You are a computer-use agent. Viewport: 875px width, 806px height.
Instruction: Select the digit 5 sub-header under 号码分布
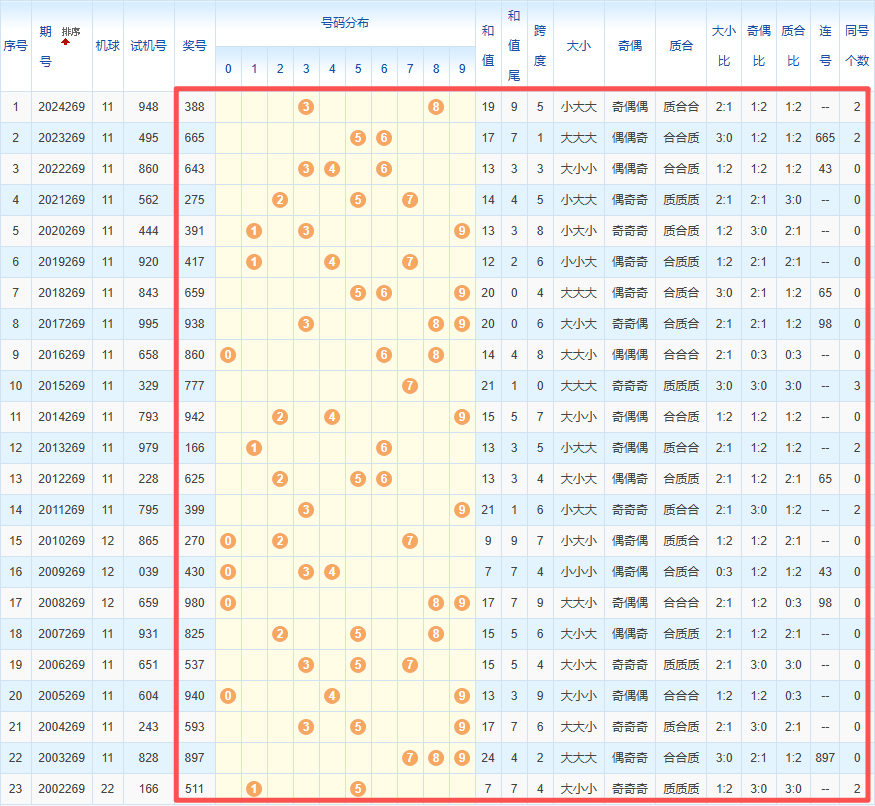point(358,69)
